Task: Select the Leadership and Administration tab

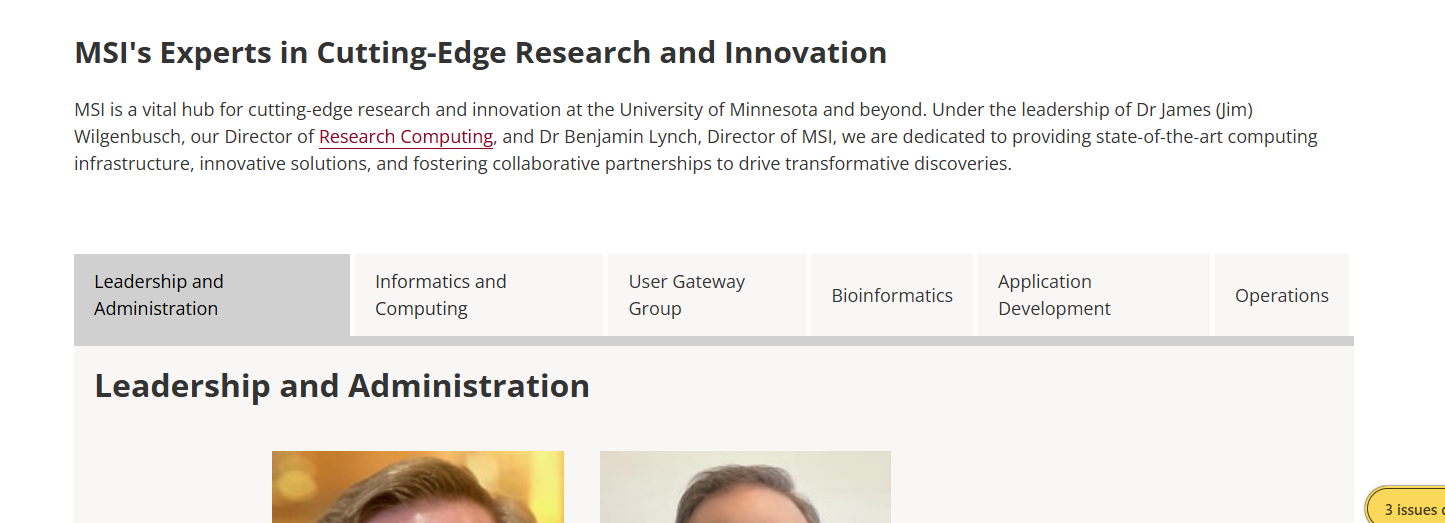Action: click(211, 295)
